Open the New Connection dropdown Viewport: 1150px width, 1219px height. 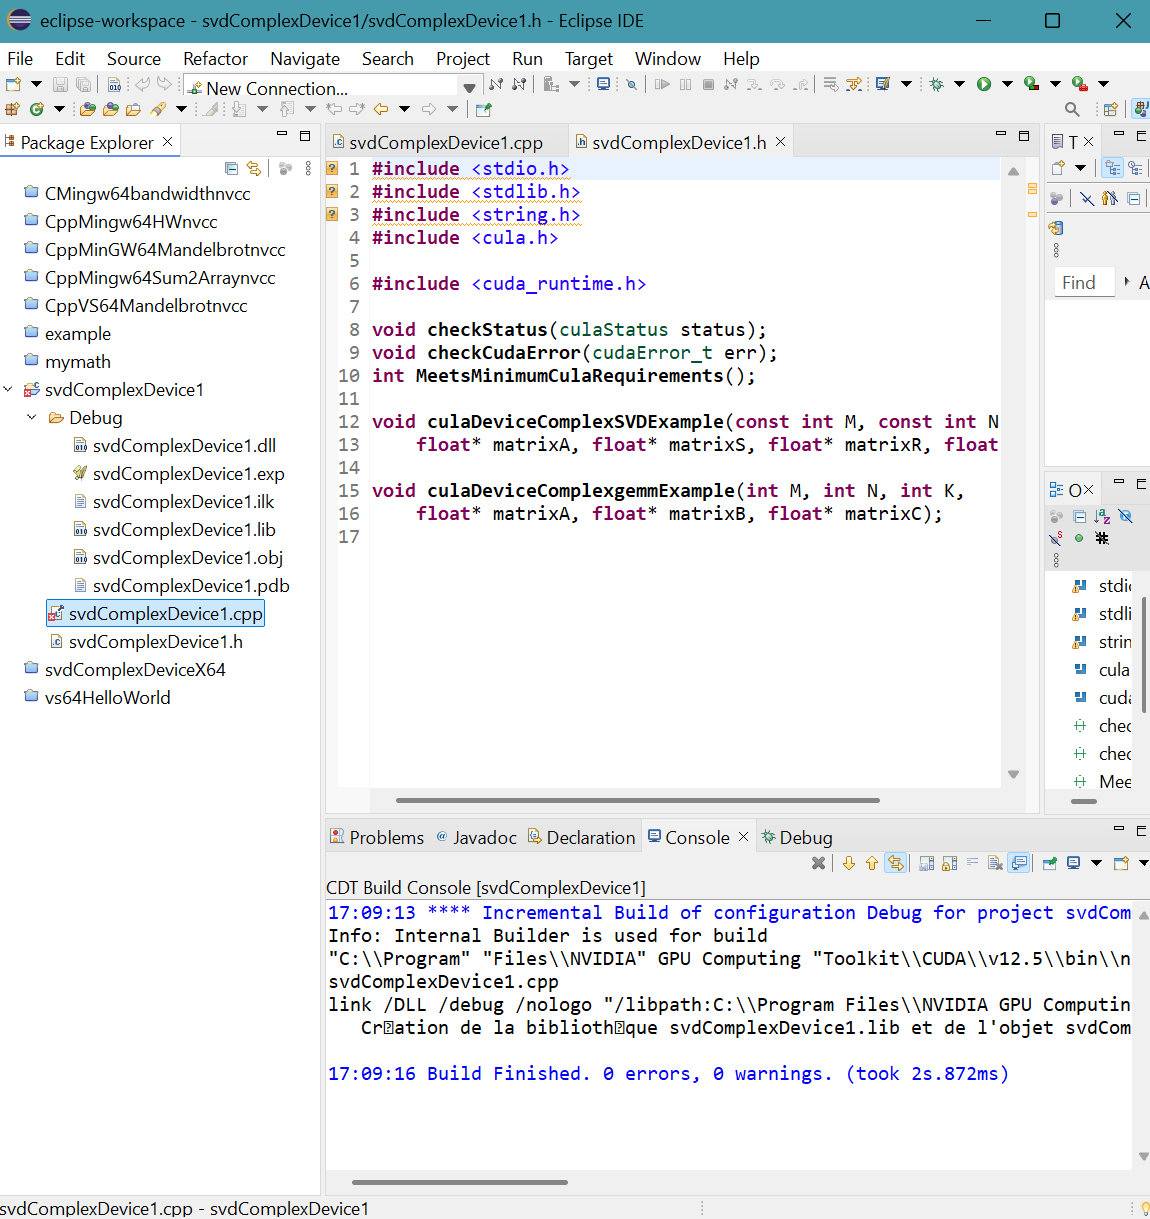coord(469,88)
